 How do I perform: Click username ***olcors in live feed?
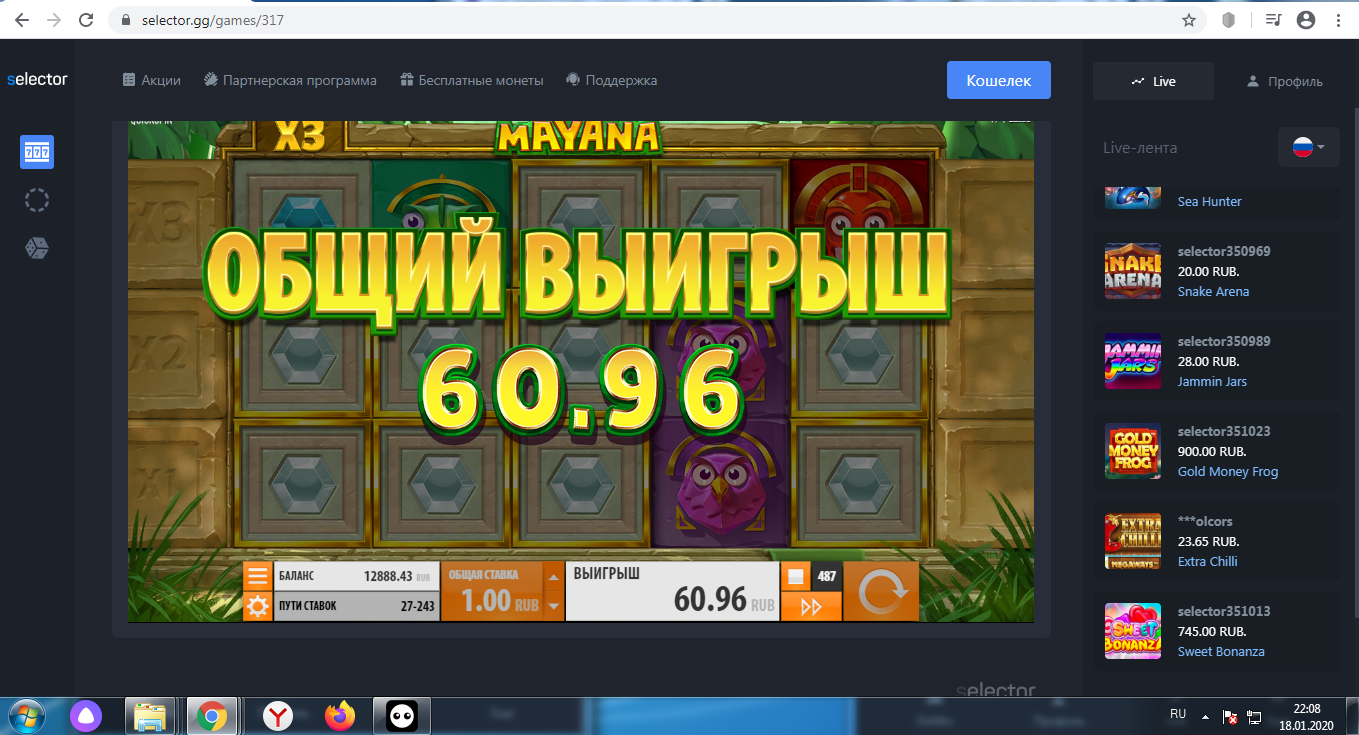[x=1205, y=521]
